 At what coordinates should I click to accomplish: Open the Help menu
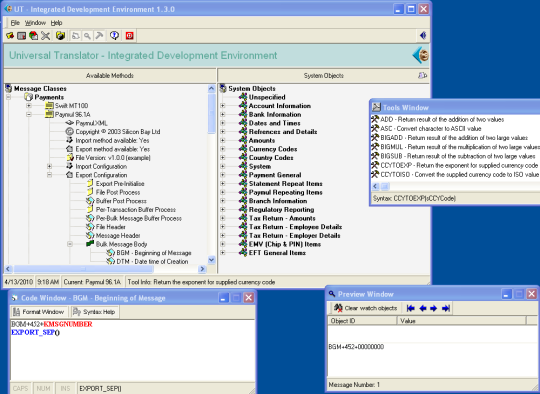[x=56, y=23]
